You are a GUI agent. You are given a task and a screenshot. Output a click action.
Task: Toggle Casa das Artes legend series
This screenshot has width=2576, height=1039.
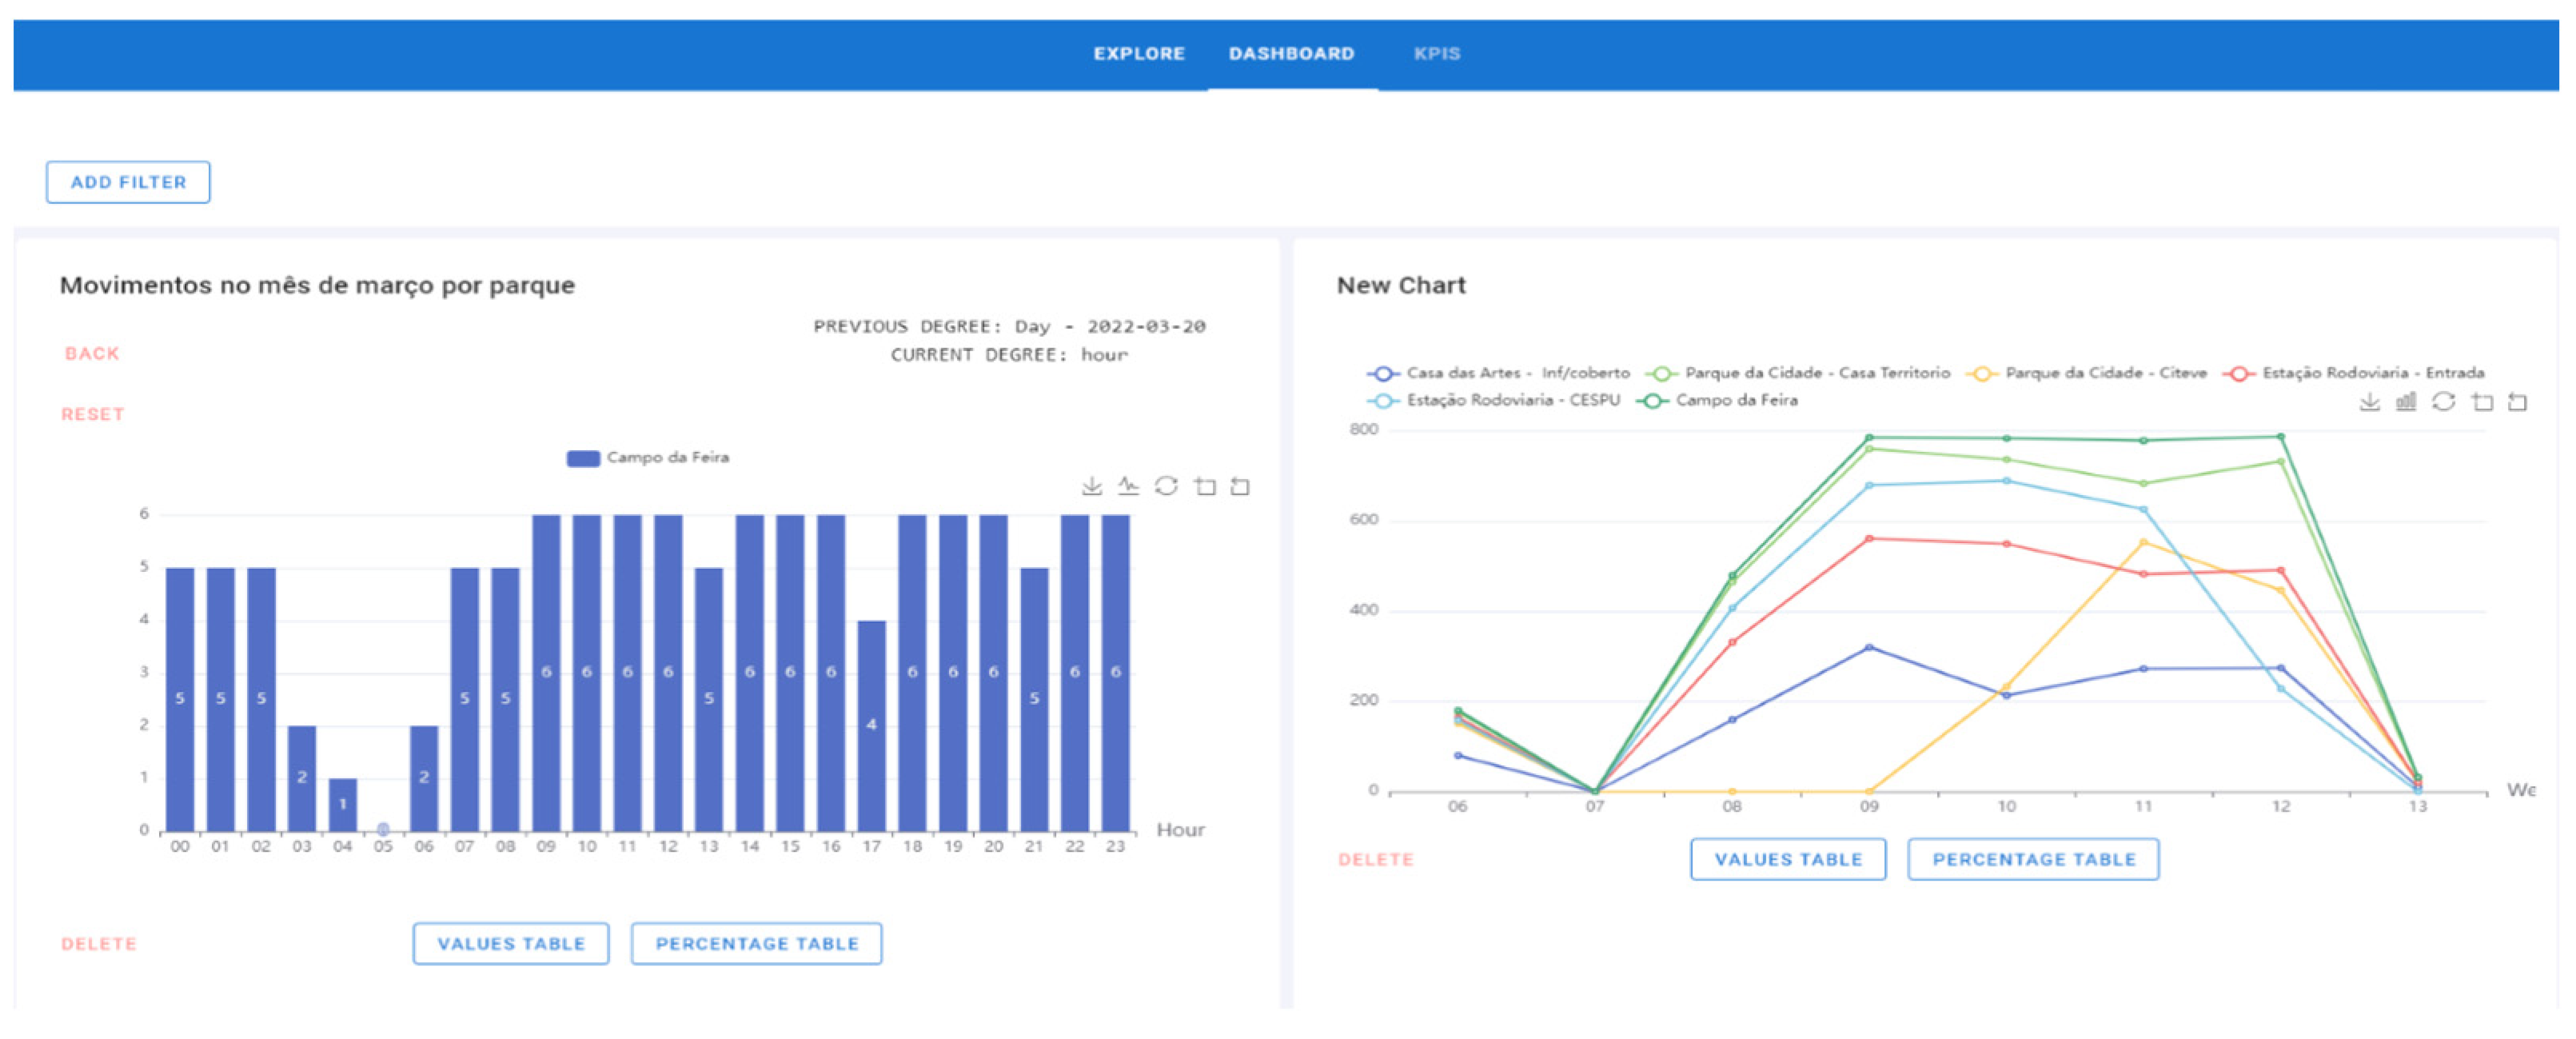pyautogui.click(x=1498, y=373)
